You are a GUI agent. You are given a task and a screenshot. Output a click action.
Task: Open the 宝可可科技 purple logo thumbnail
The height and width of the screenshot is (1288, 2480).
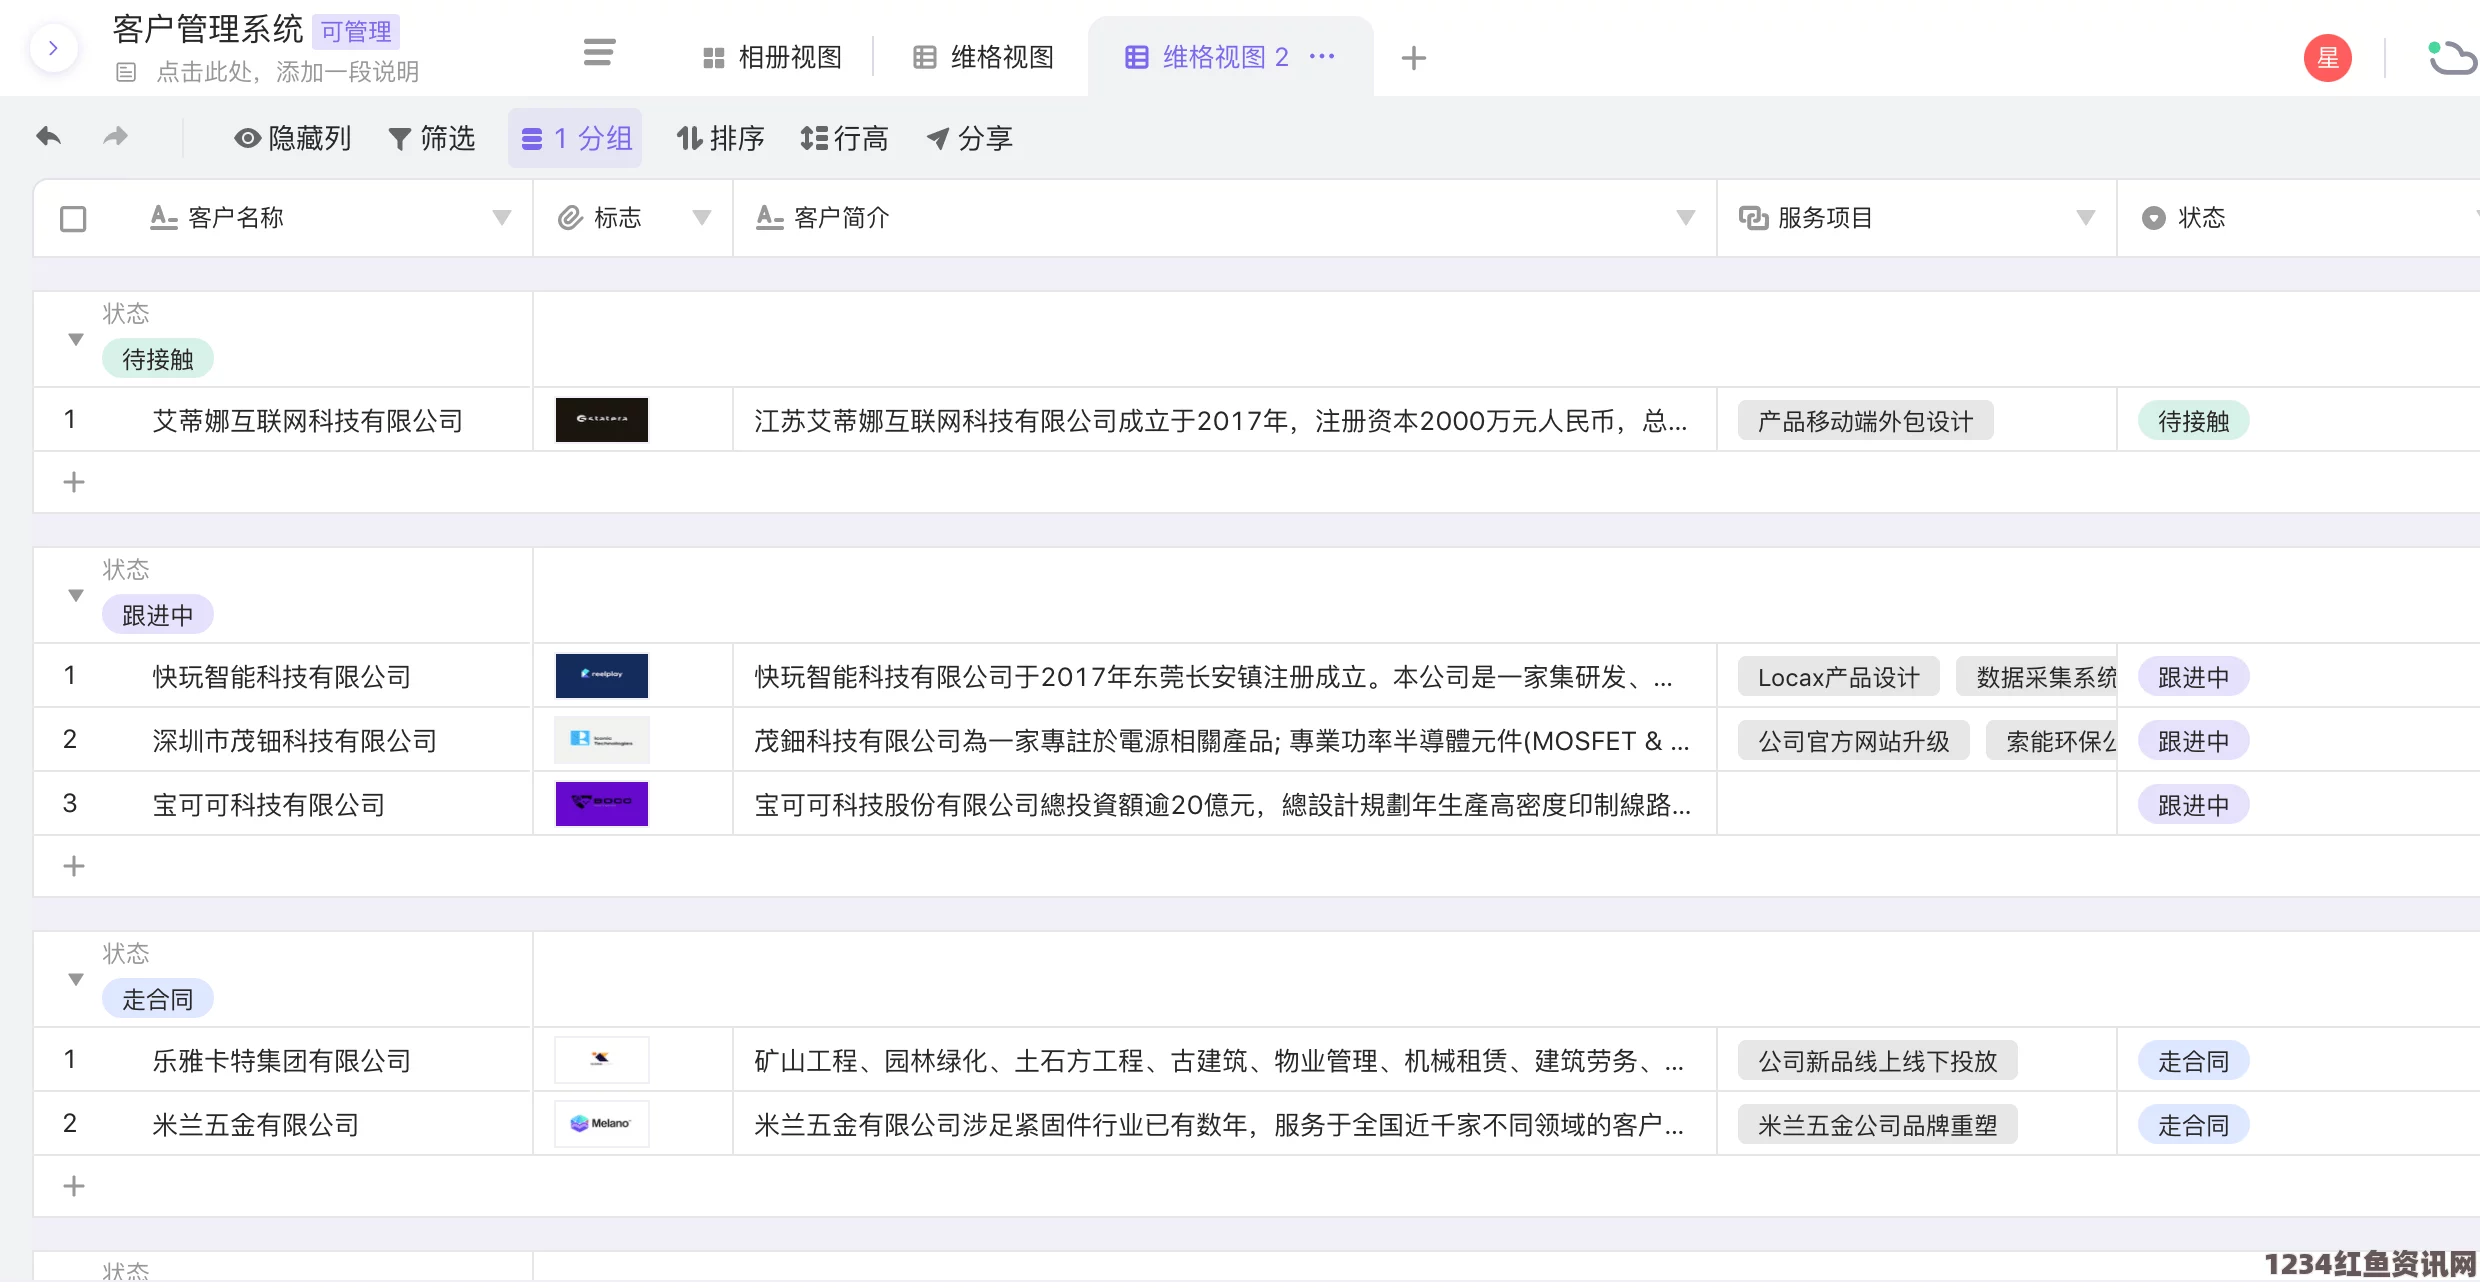pyautogui.click(x=602, y=804)
